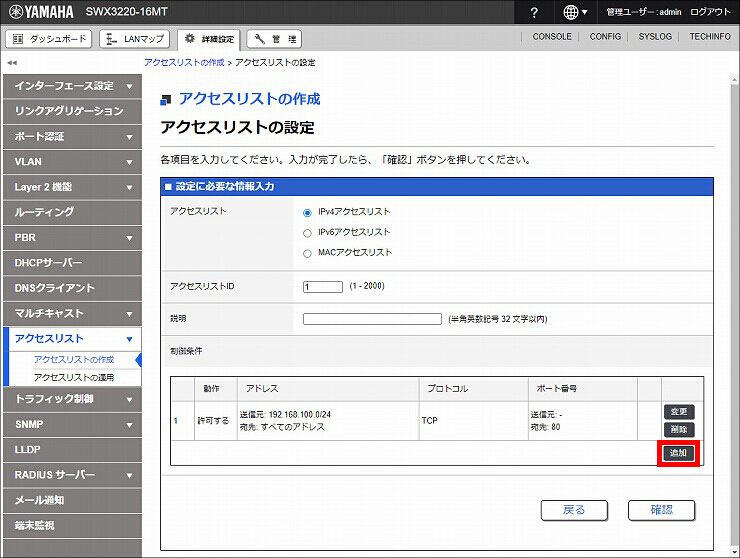Select アクセスリストの適用 submenu item
The height and width of the screenshot is (558, 740).
[74, 377]
